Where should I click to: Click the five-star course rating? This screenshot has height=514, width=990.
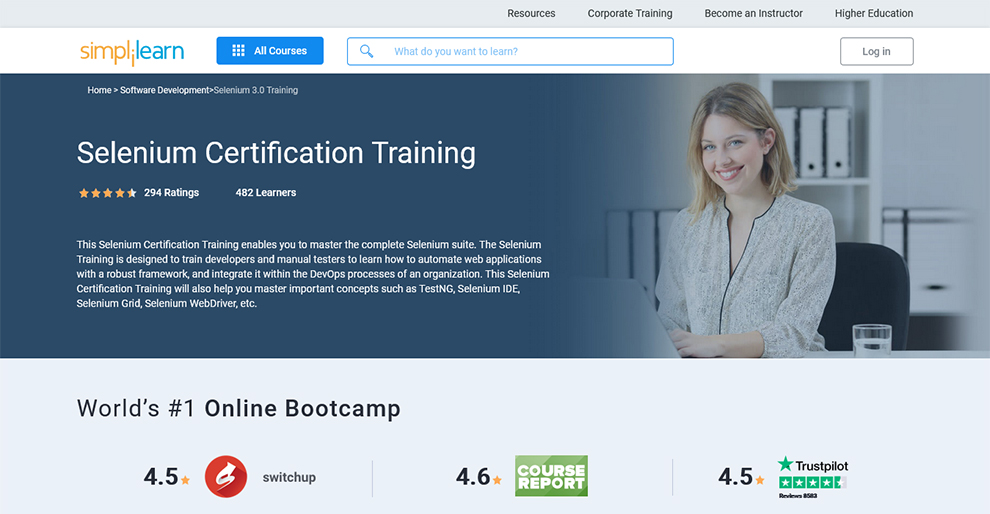click(x=107, y=193)
